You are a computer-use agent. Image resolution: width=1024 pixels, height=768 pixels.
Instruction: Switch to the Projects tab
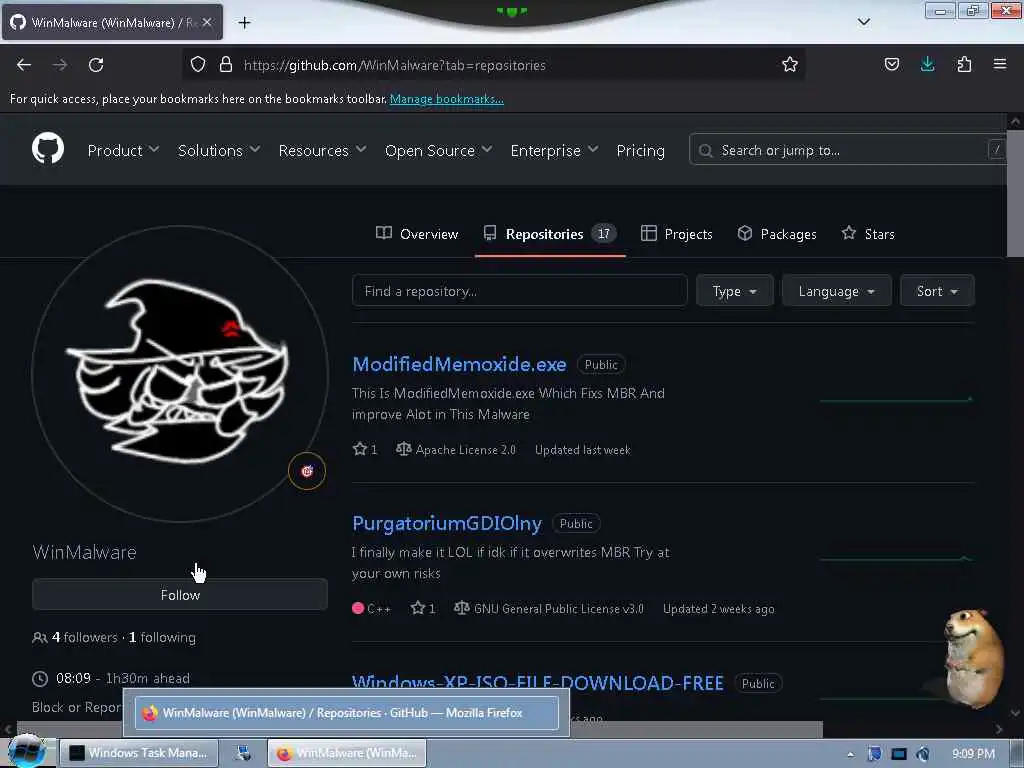(x=676, y=234)
